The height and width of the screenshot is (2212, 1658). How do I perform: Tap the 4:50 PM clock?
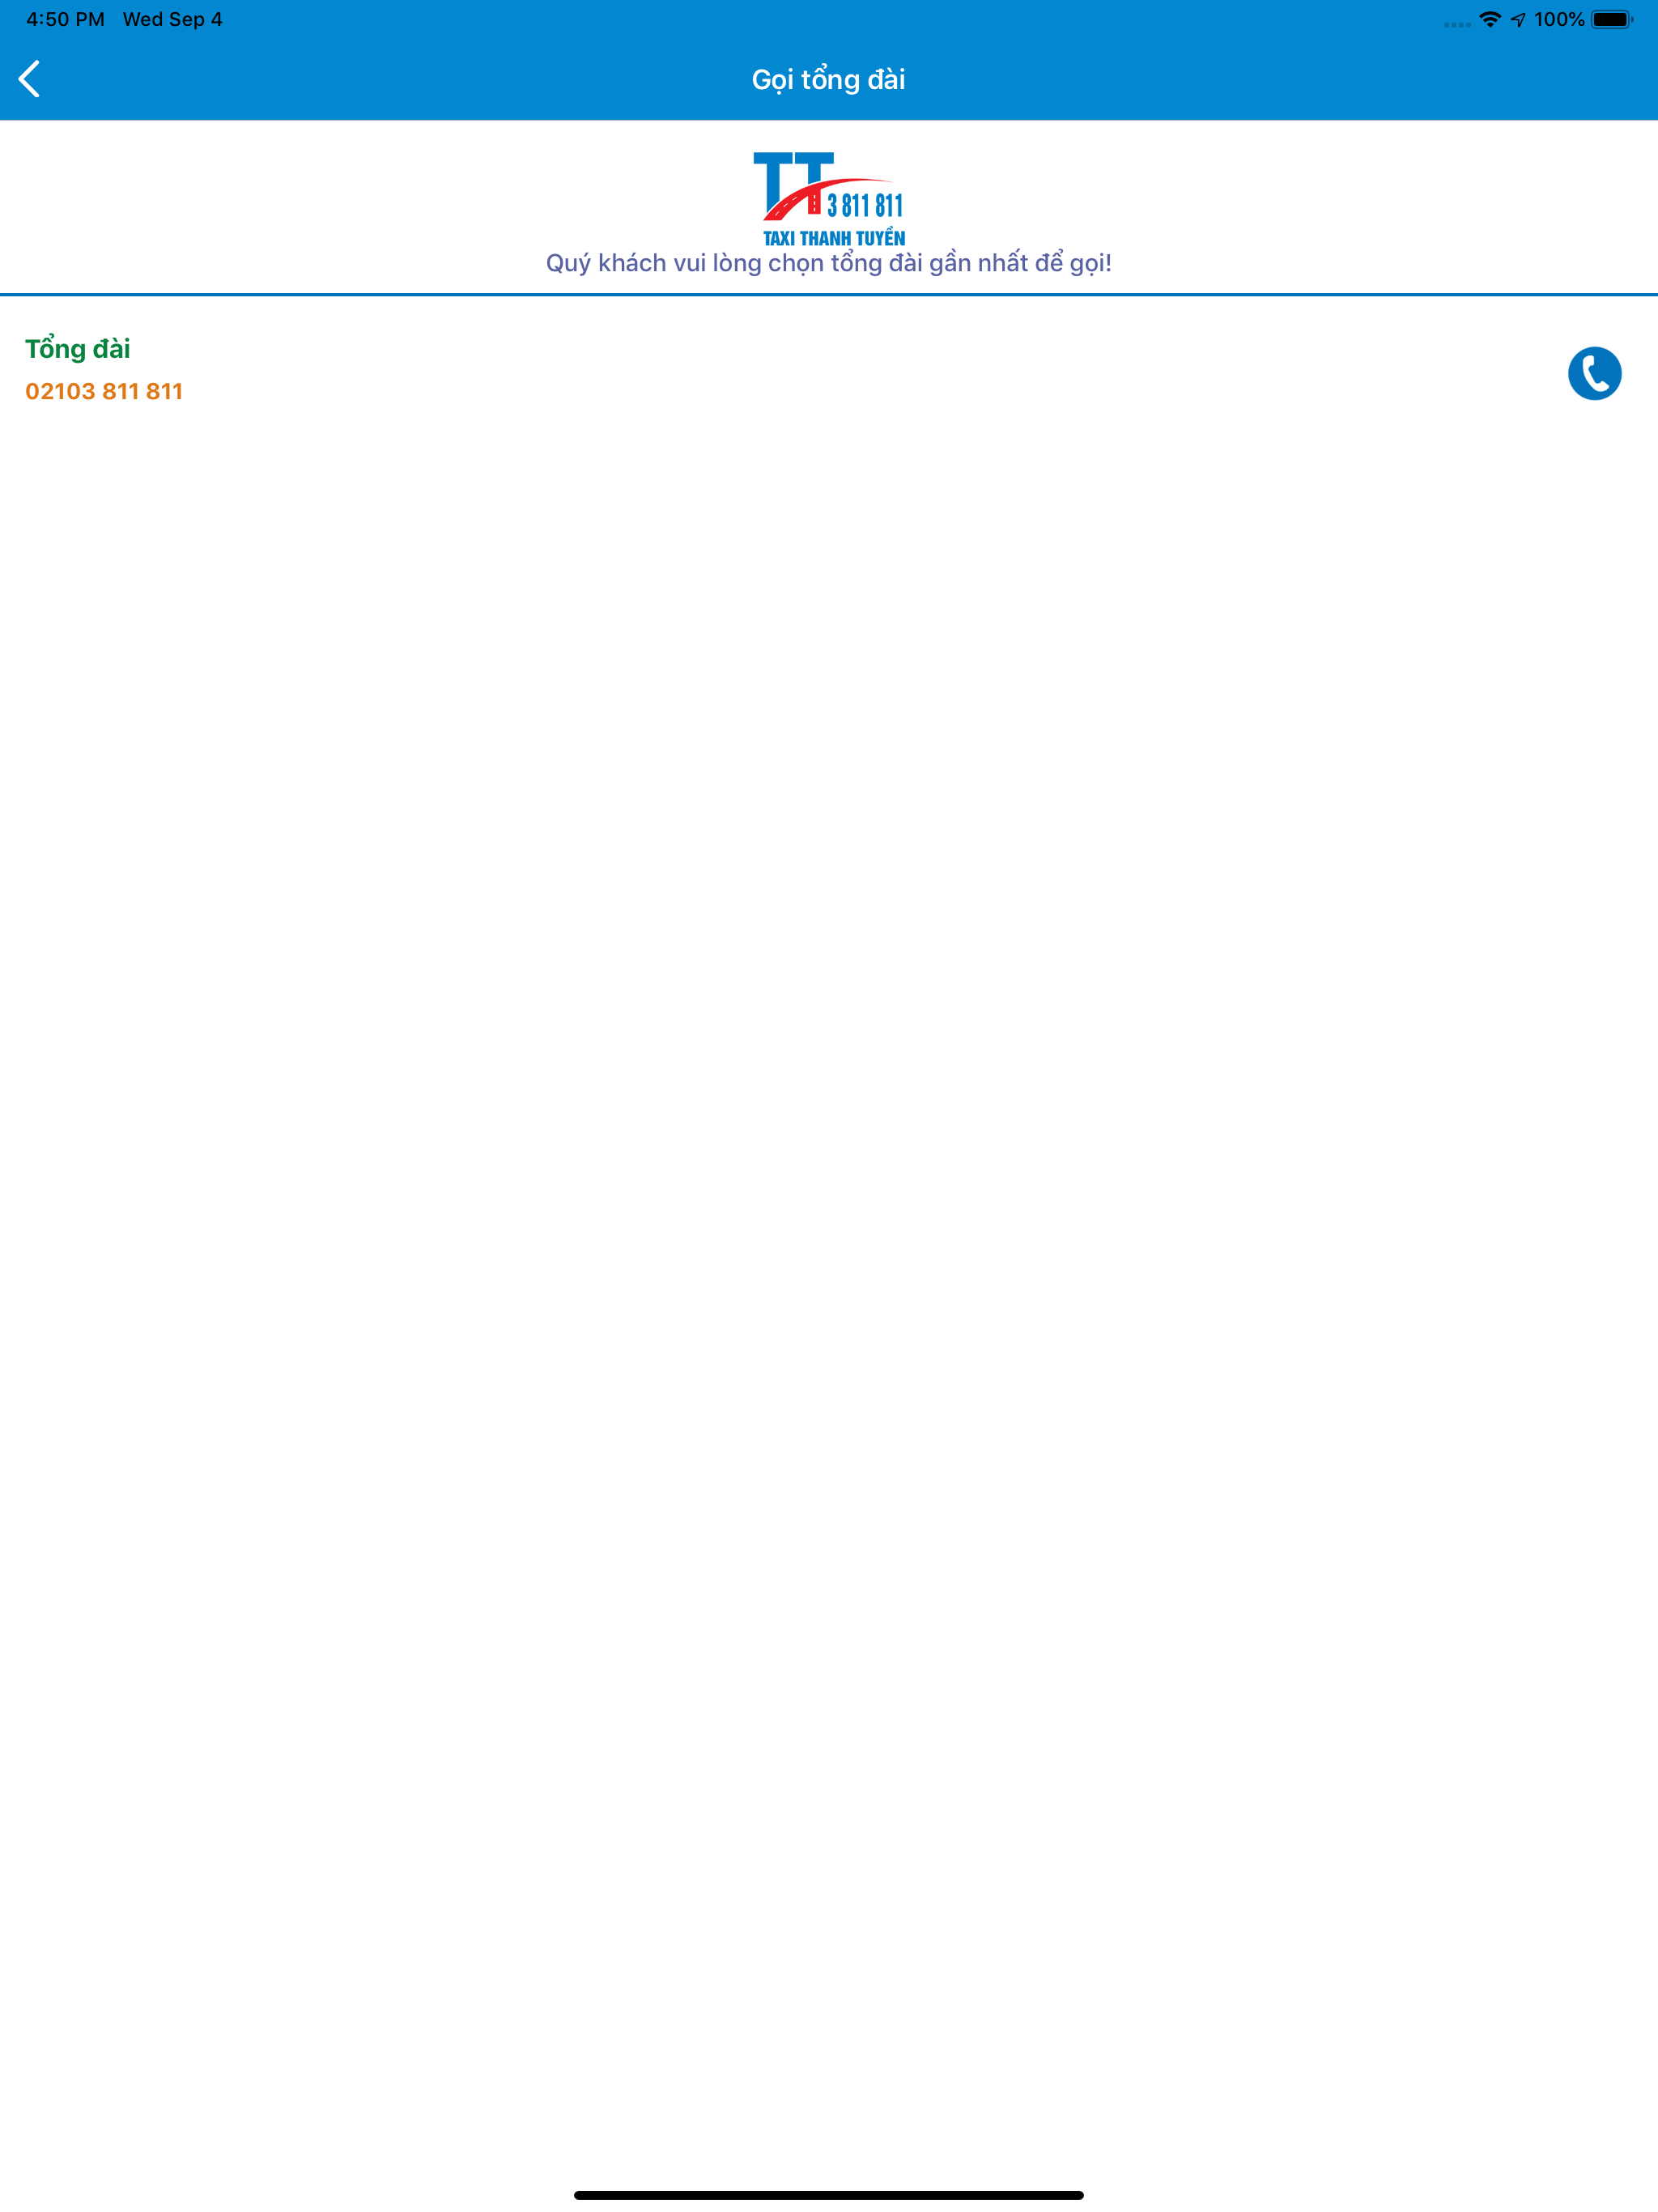(65, 20)
